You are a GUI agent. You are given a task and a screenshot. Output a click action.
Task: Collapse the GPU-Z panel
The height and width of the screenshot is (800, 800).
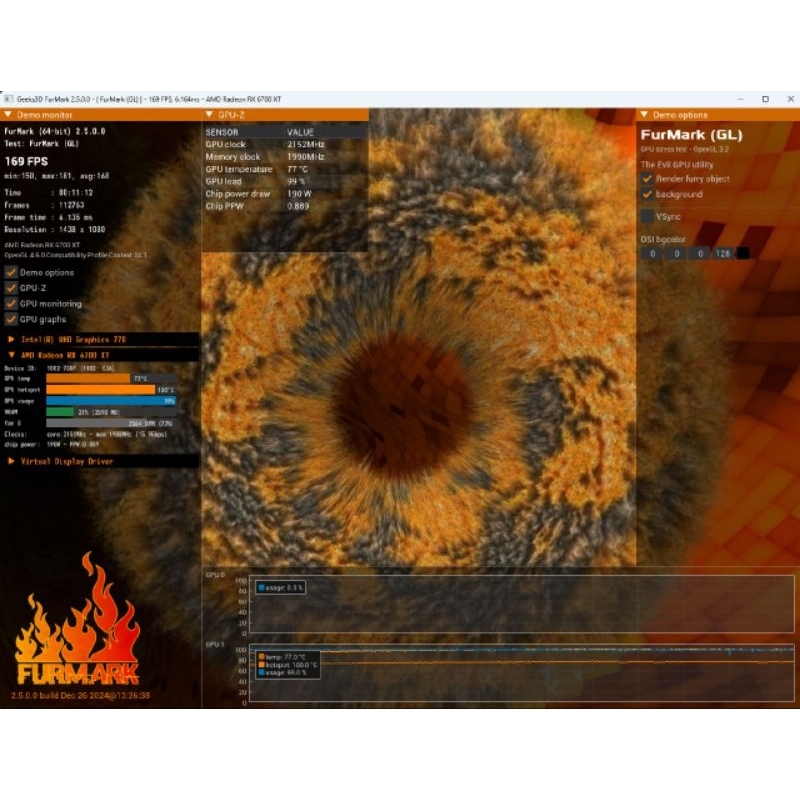point(209,115)
